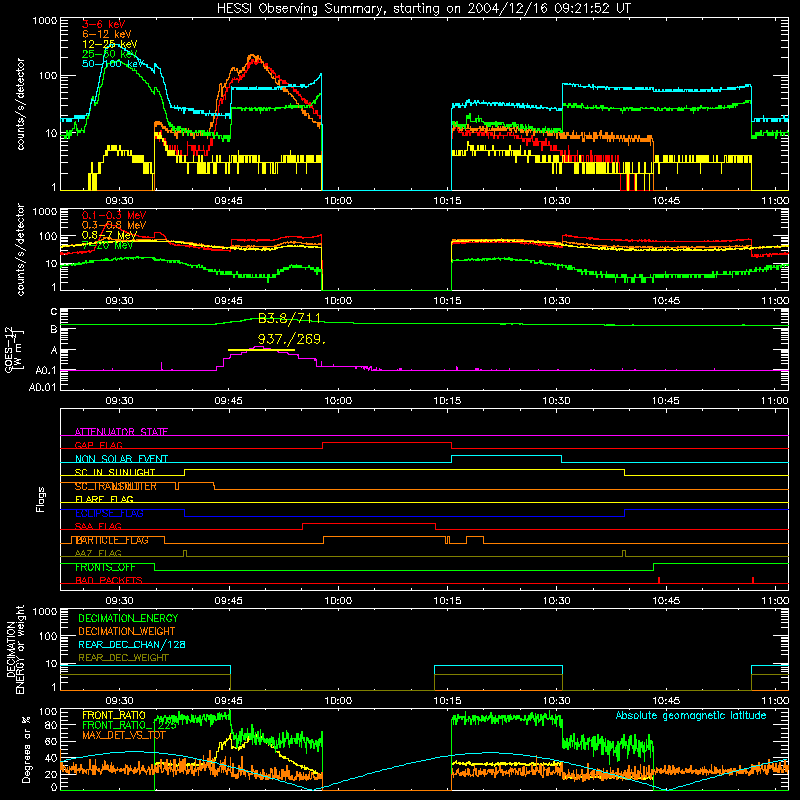800x800 pixels.
Task: Select the SAA_FLAG label
Action: (98, 527)
